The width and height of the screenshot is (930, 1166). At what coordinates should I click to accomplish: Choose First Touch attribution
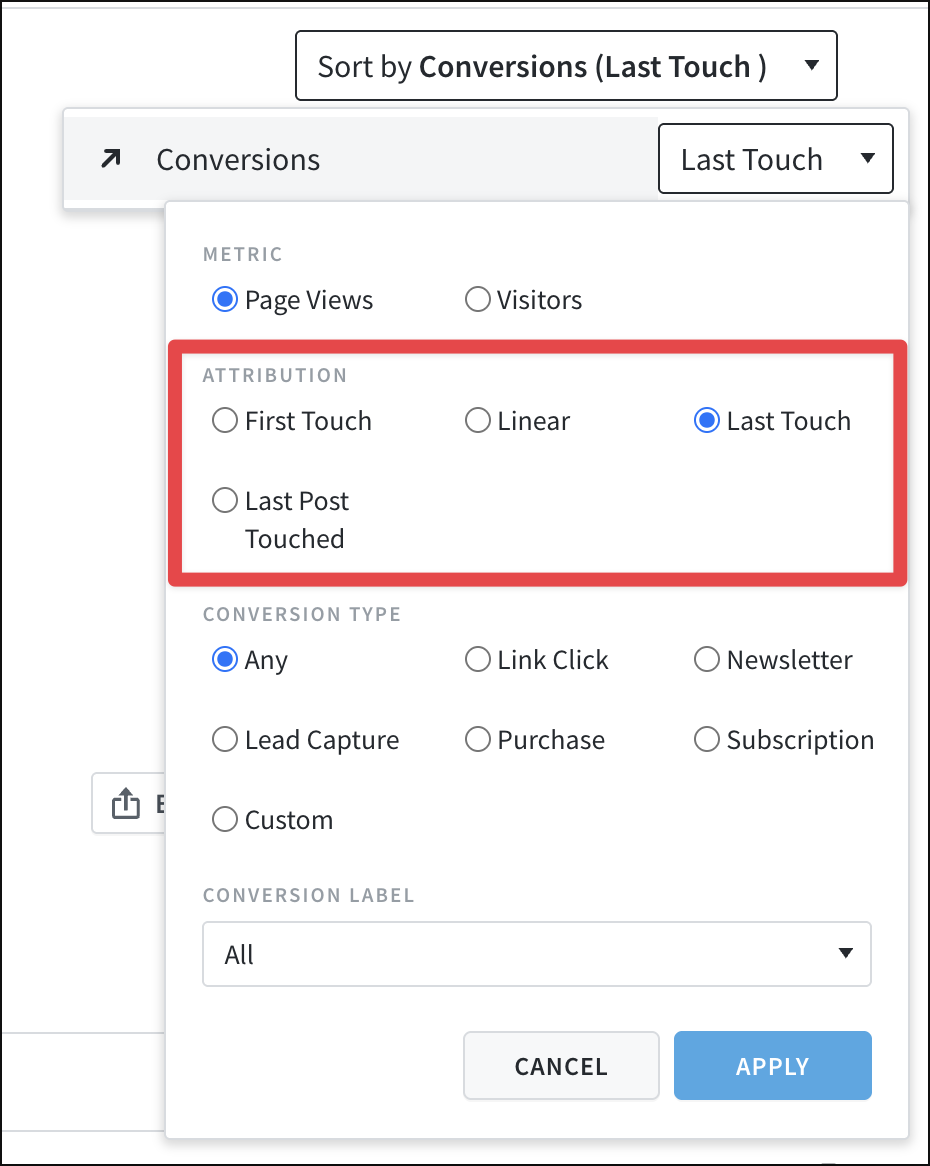tap(225, 420)
